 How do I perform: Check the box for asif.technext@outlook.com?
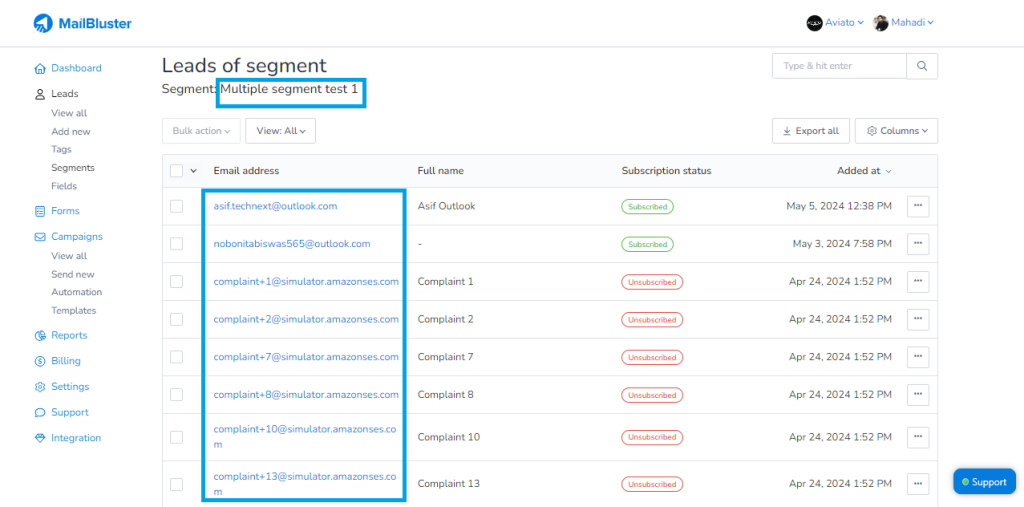pyautogui.click(x=177, y=206)
